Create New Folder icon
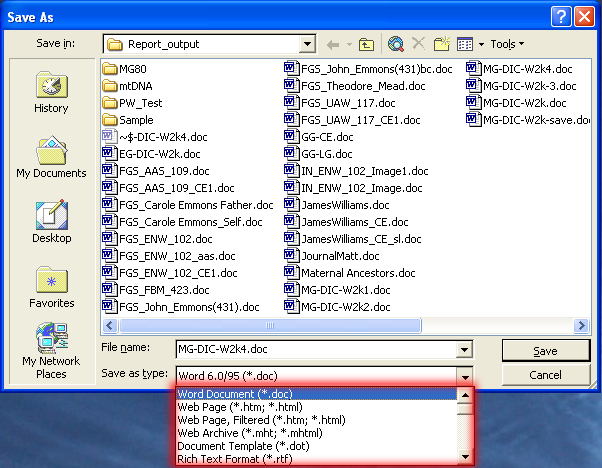The height and width of the screenshot is (468, 602). click(442, 44)
